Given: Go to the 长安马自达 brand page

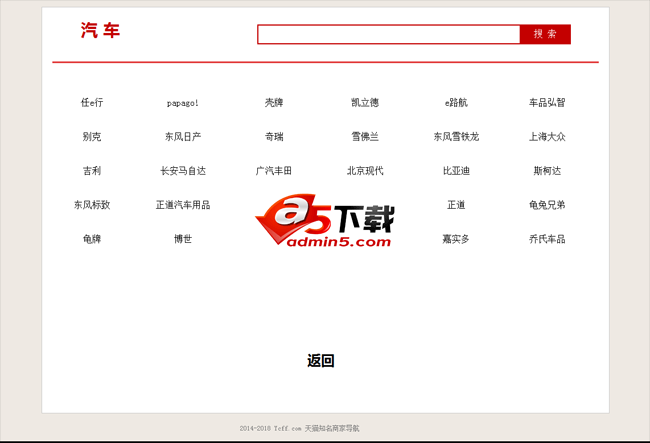Looking at the screenshot, I should pyautogui.click(x=183, y=170).
